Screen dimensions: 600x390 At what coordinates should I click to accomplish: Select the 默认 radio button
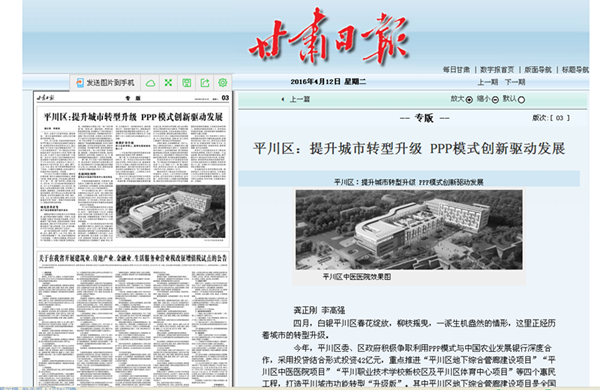(x=521, y=100)
